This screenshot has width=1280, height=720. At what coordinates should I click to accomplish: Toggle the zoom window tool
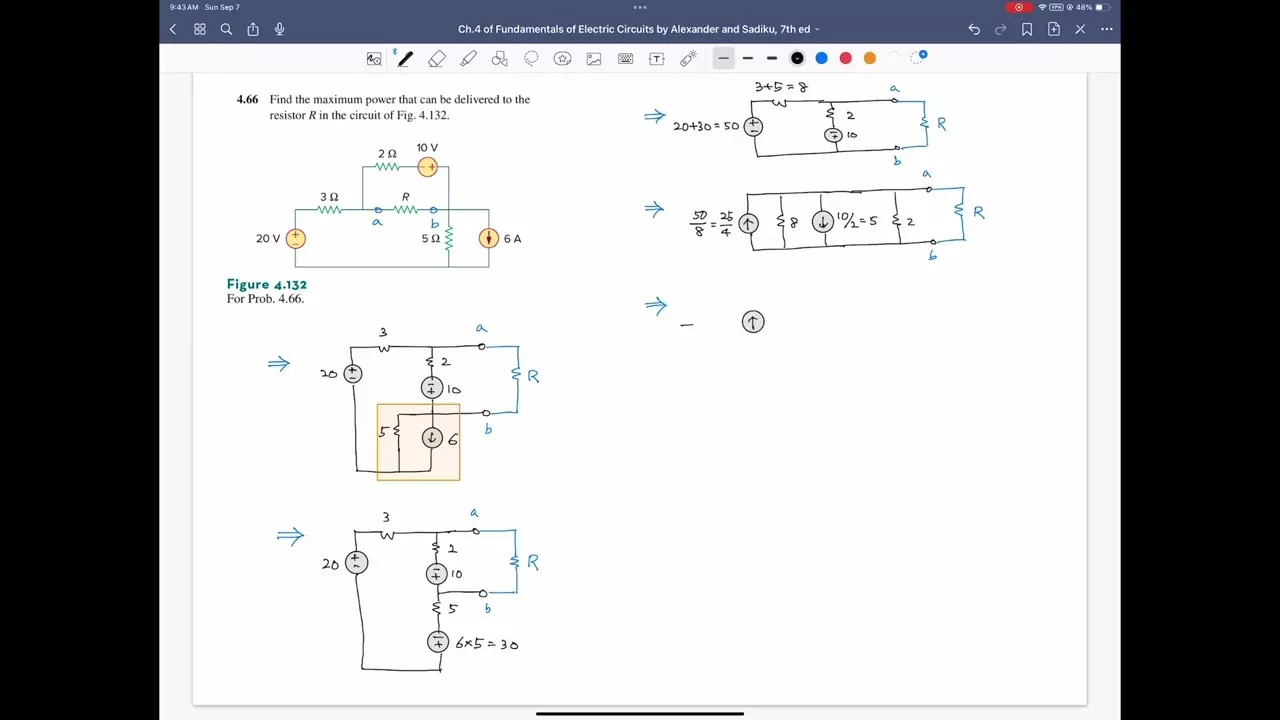374,59
